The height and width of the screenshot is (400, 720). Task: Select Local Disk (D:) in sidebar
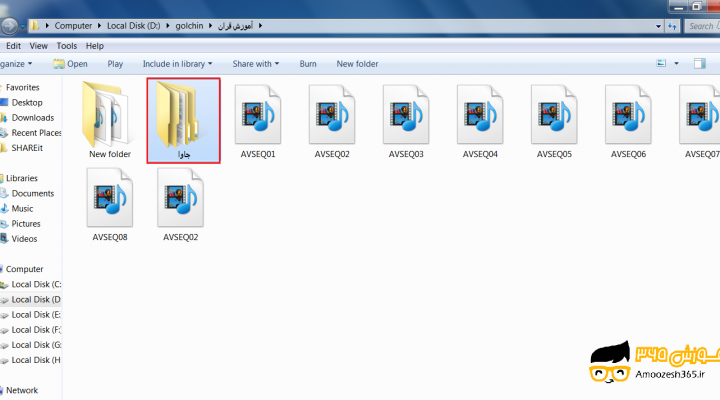point(31,299)
